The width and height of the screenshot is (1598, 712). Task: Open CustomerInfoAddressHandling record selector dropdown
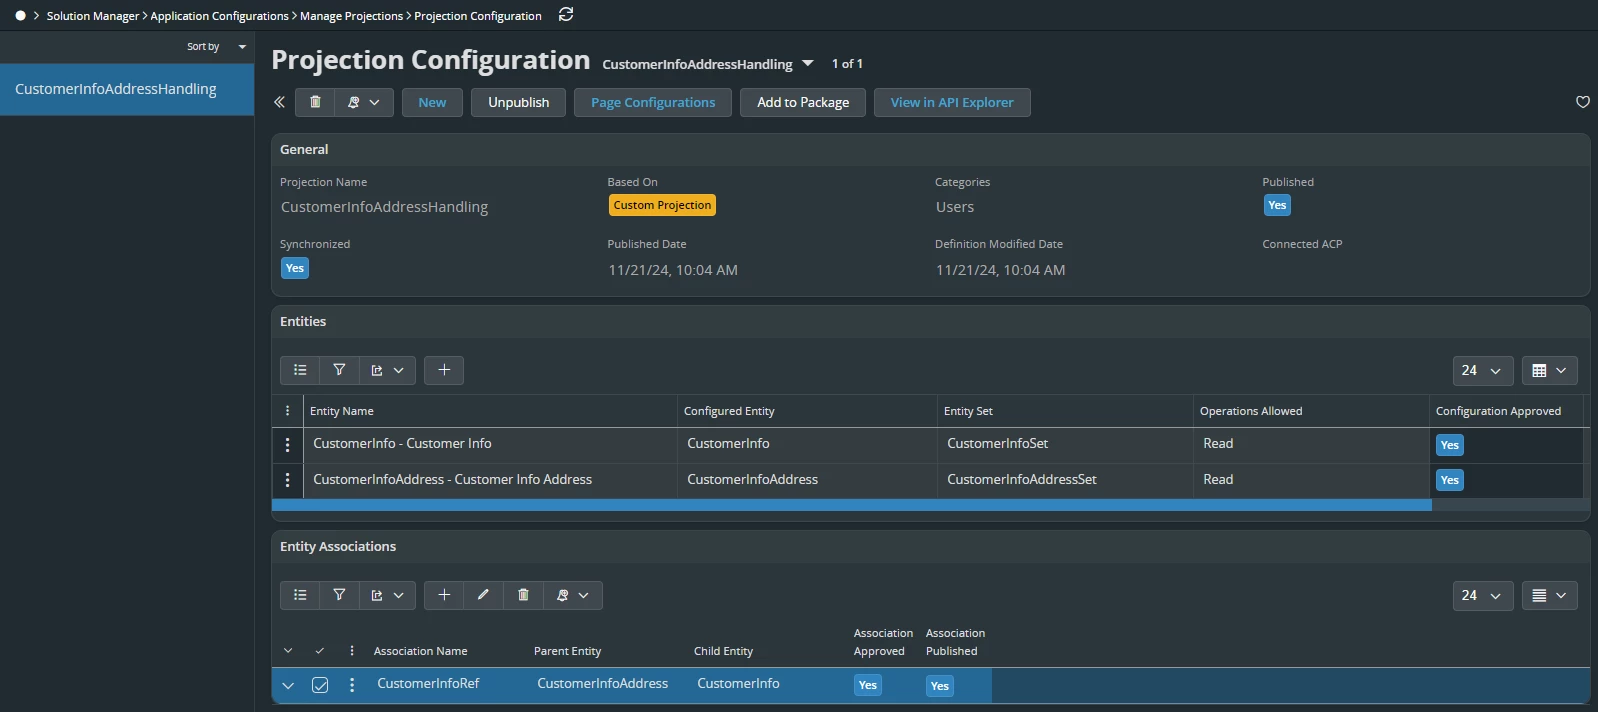point(808,64)
